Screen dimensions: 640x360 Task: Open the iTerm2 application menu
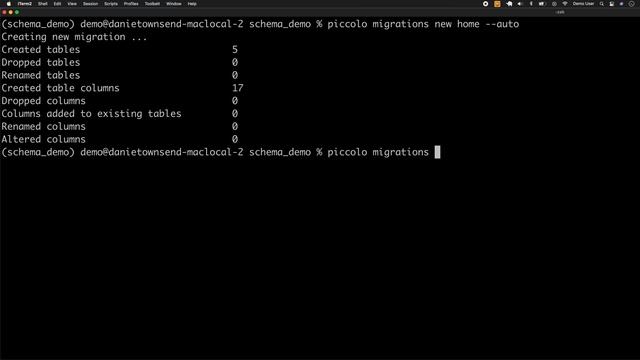pos(24,4)
